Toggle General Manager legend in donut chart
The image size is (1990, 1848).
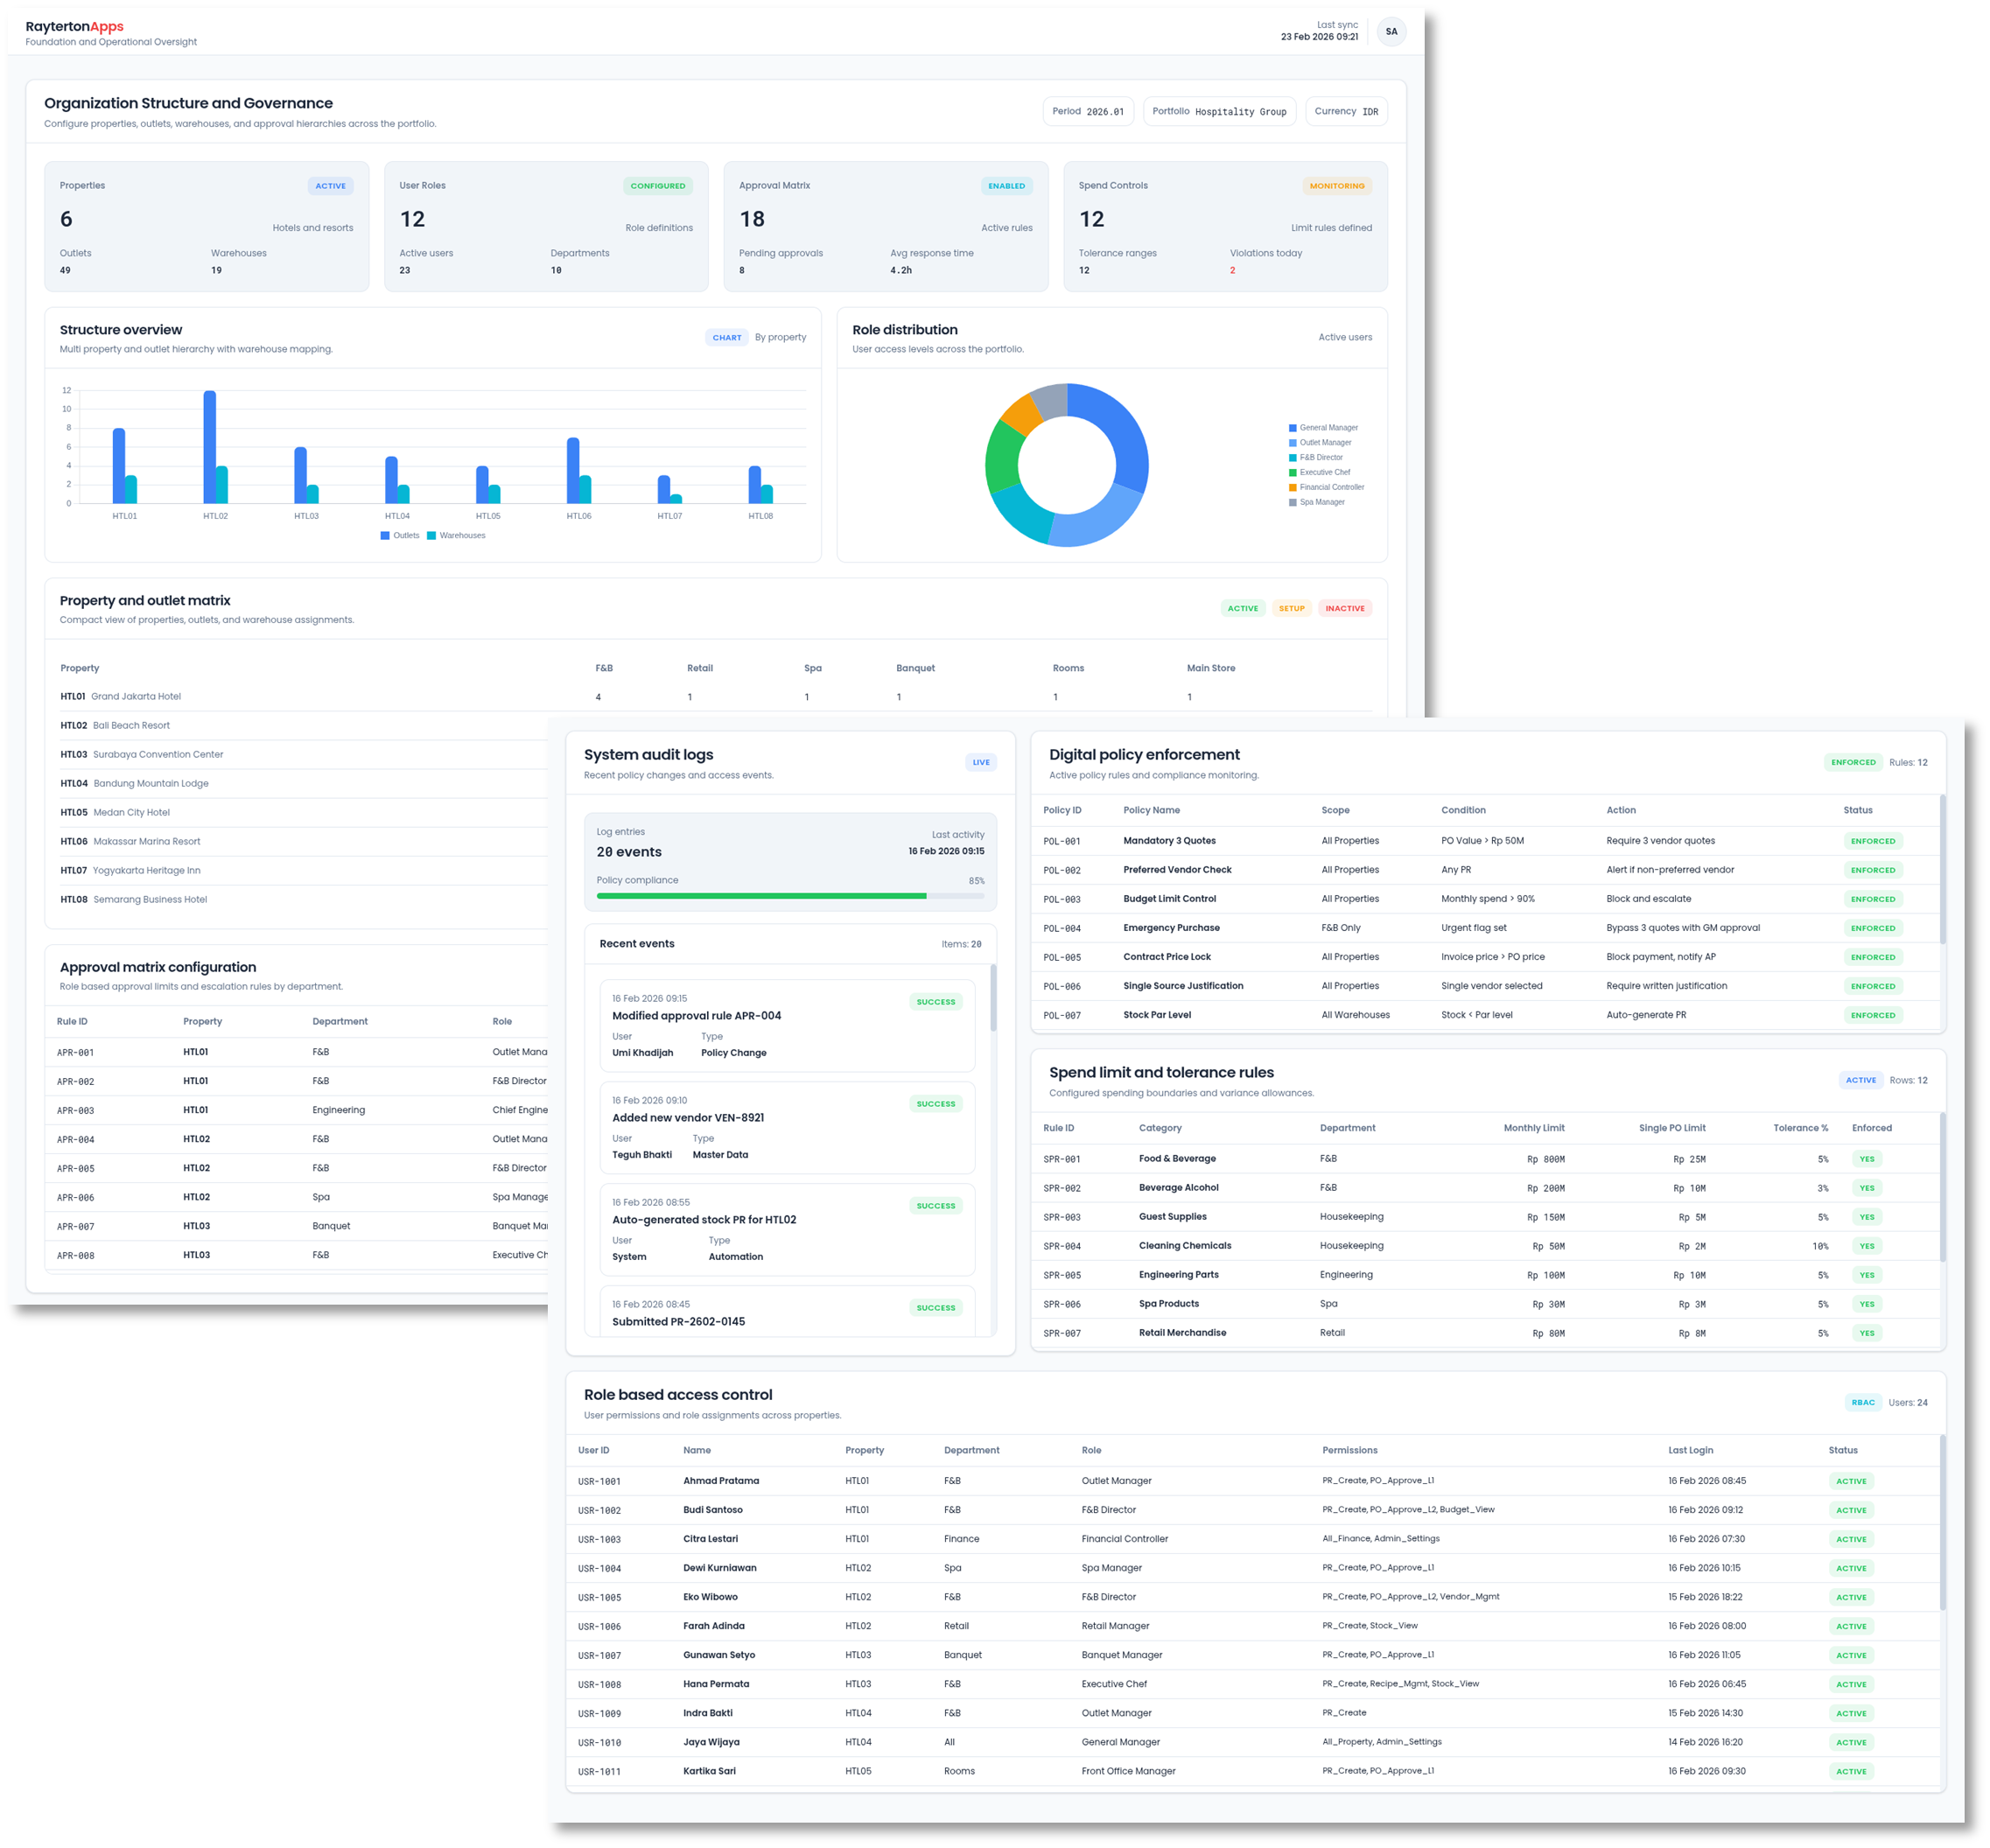(1323, 428)
